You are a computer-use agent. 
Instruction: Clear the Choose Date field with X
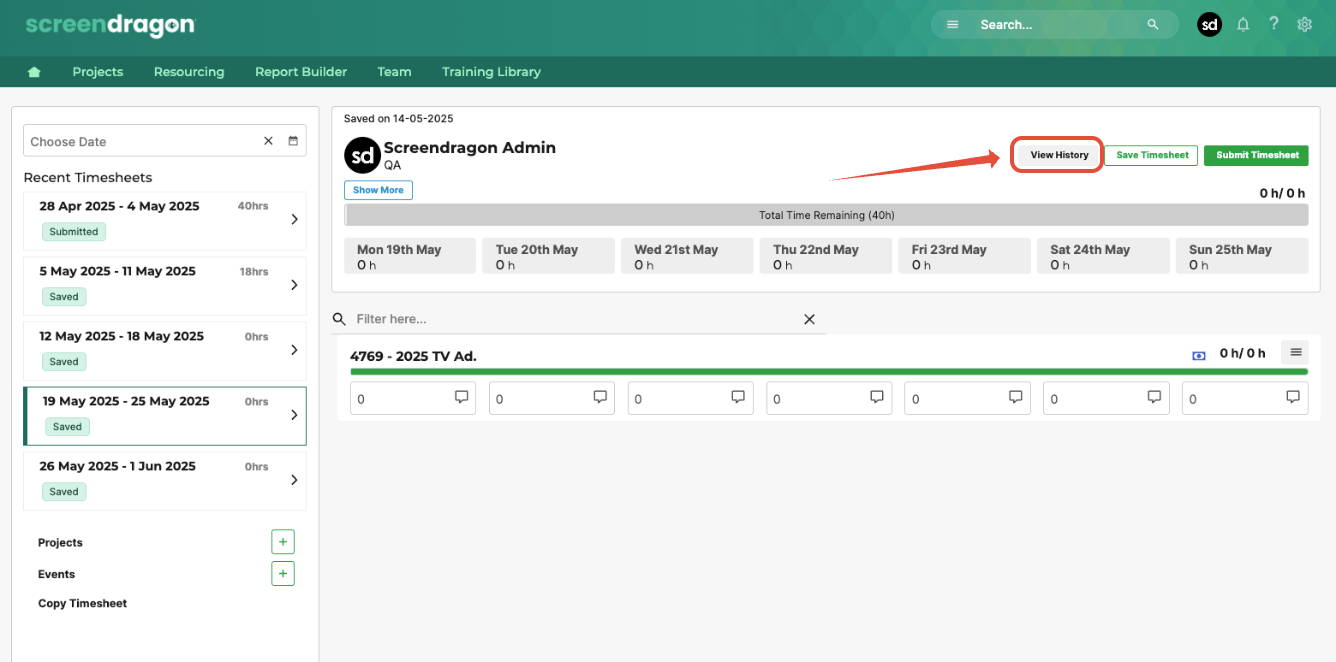coord(268,141)
